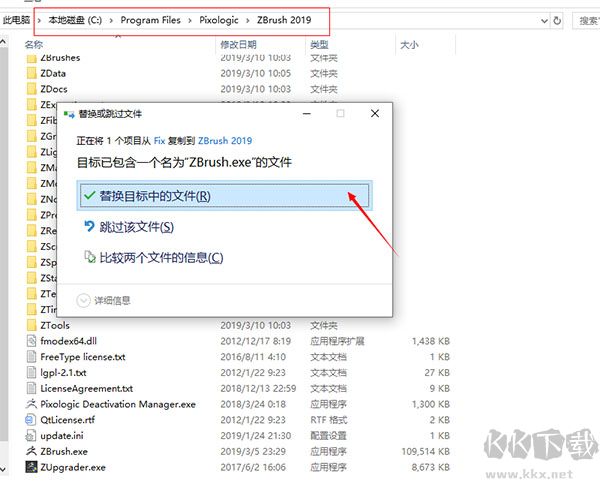Screen dimensions: 600x481
Task: Open Fix source folder link
Action: [159, 141]
